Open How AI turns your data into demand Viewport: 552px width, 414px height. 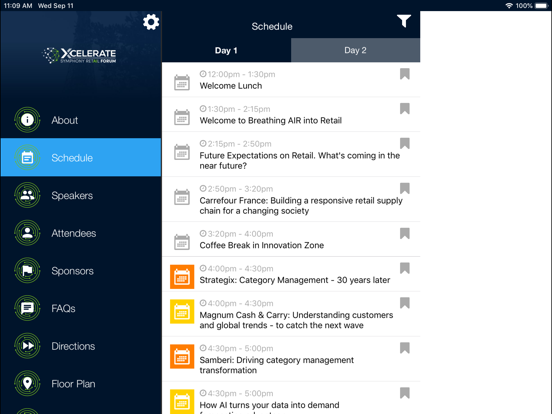click(269, 405)
